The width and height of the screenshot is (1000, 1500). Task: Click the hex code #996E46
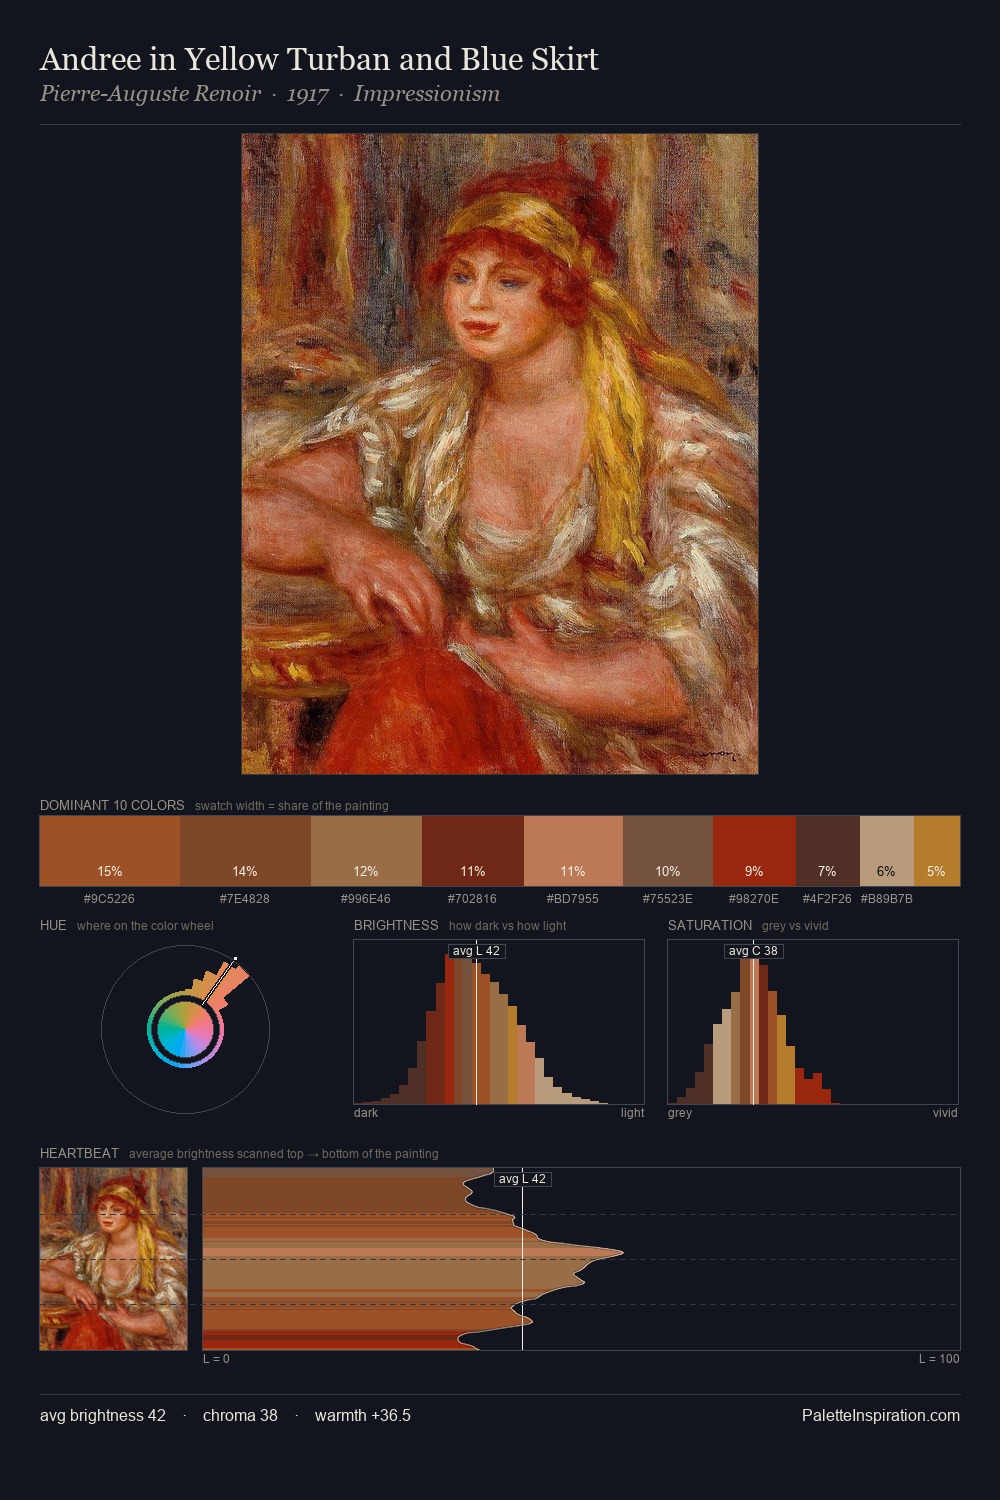[x=366, y=899]
